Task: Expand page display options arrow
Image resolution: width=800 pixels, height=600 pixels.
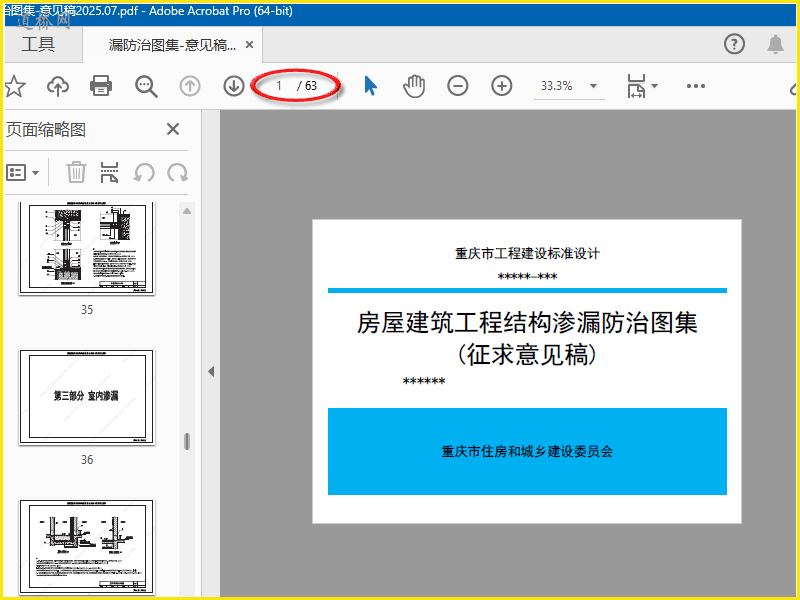Action: click(655, 86)
